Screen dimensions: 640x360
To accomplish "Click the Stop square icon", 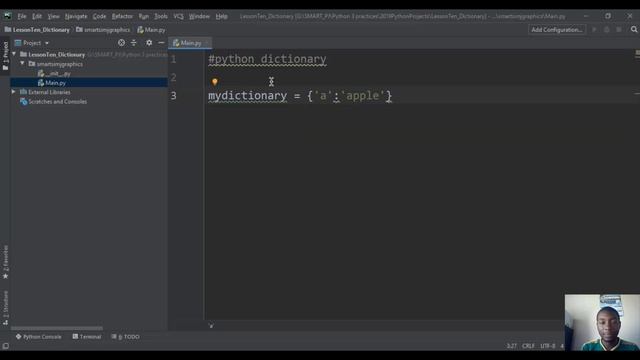I will 619,30.
